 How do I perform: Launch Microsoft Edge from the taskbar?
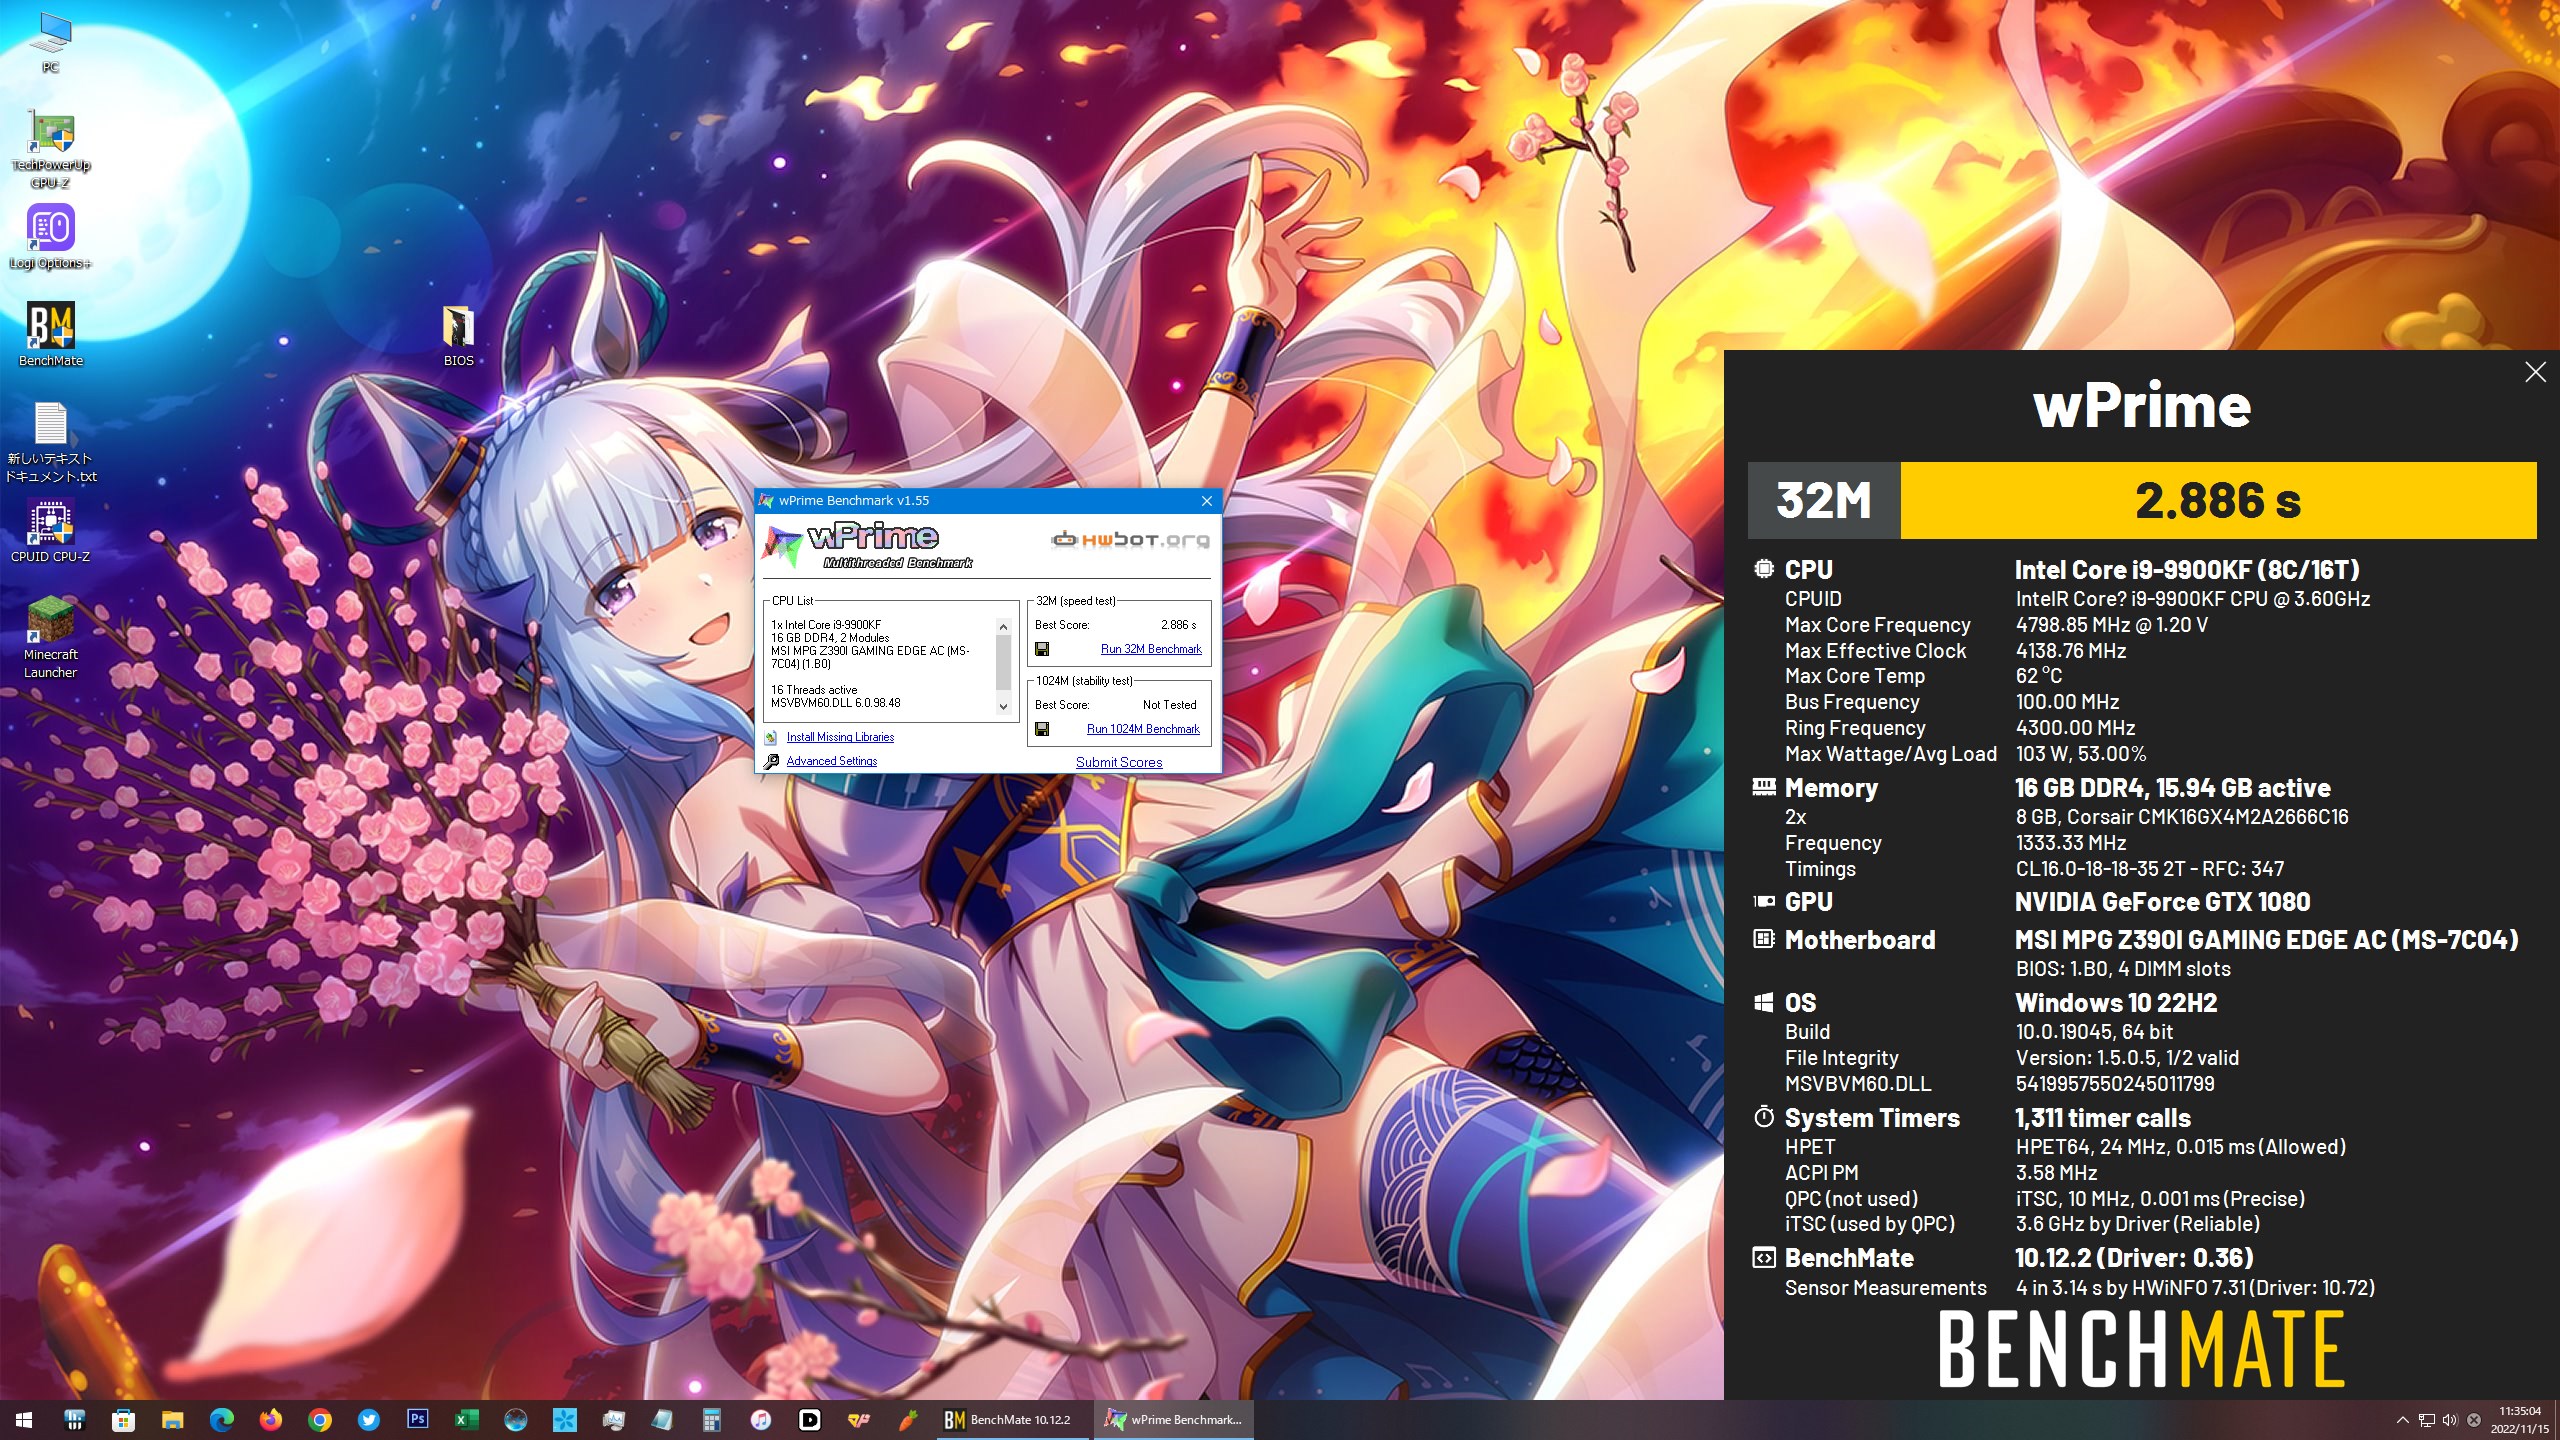[221, 1420]
